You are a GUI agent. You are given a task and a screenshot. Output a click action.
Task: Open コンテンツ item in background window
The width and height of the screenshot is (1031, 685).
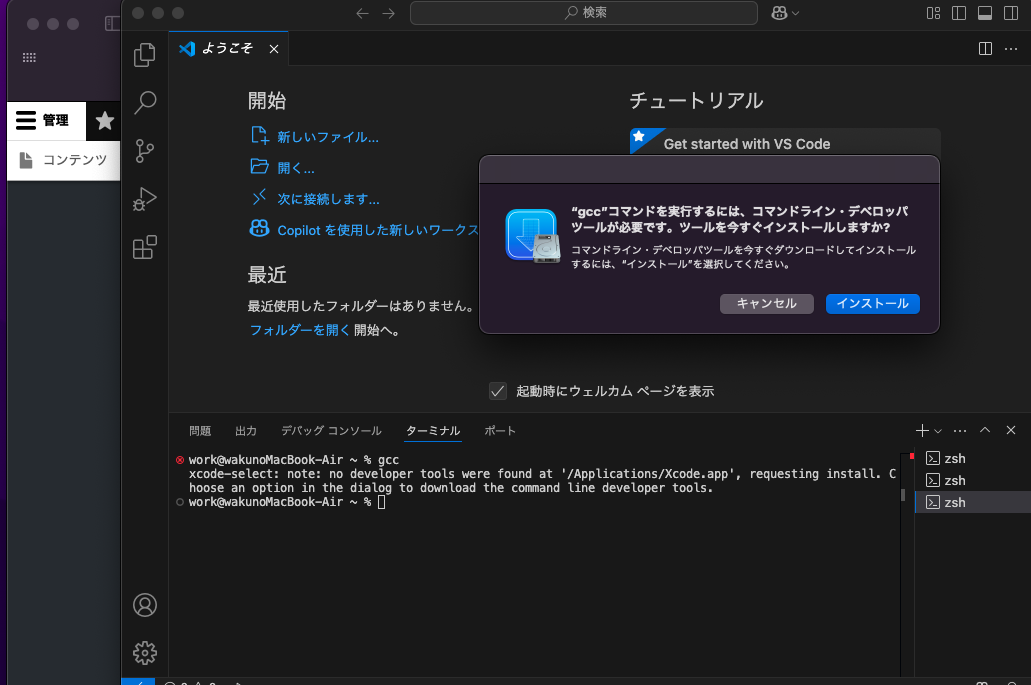(x=64, y=160)
